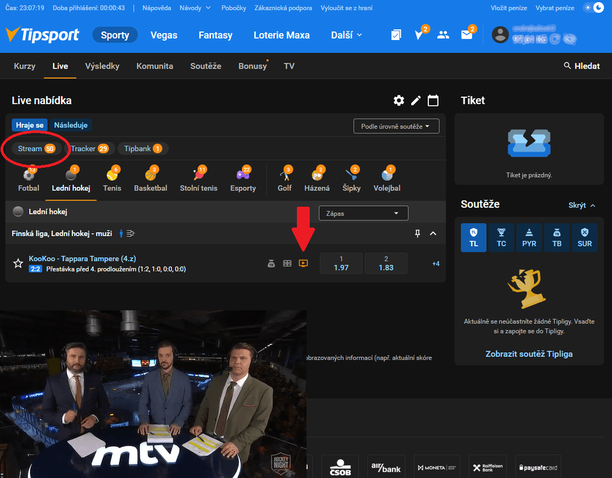Switch to the Kurzy tab
The height and width of the screenshot is (478, 612).
(x=25, y=66)
